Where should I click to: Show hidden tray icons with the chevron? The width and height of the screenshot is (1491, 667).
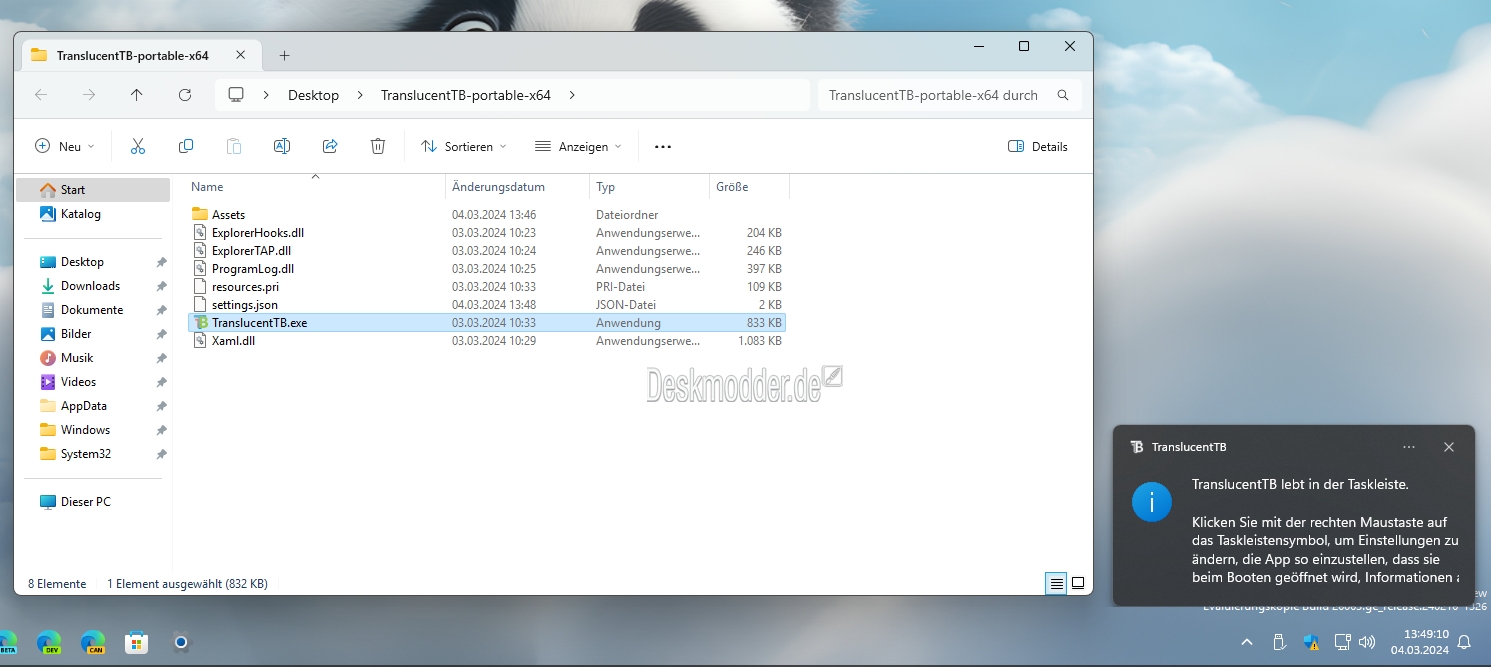(x=1246, y=641)
